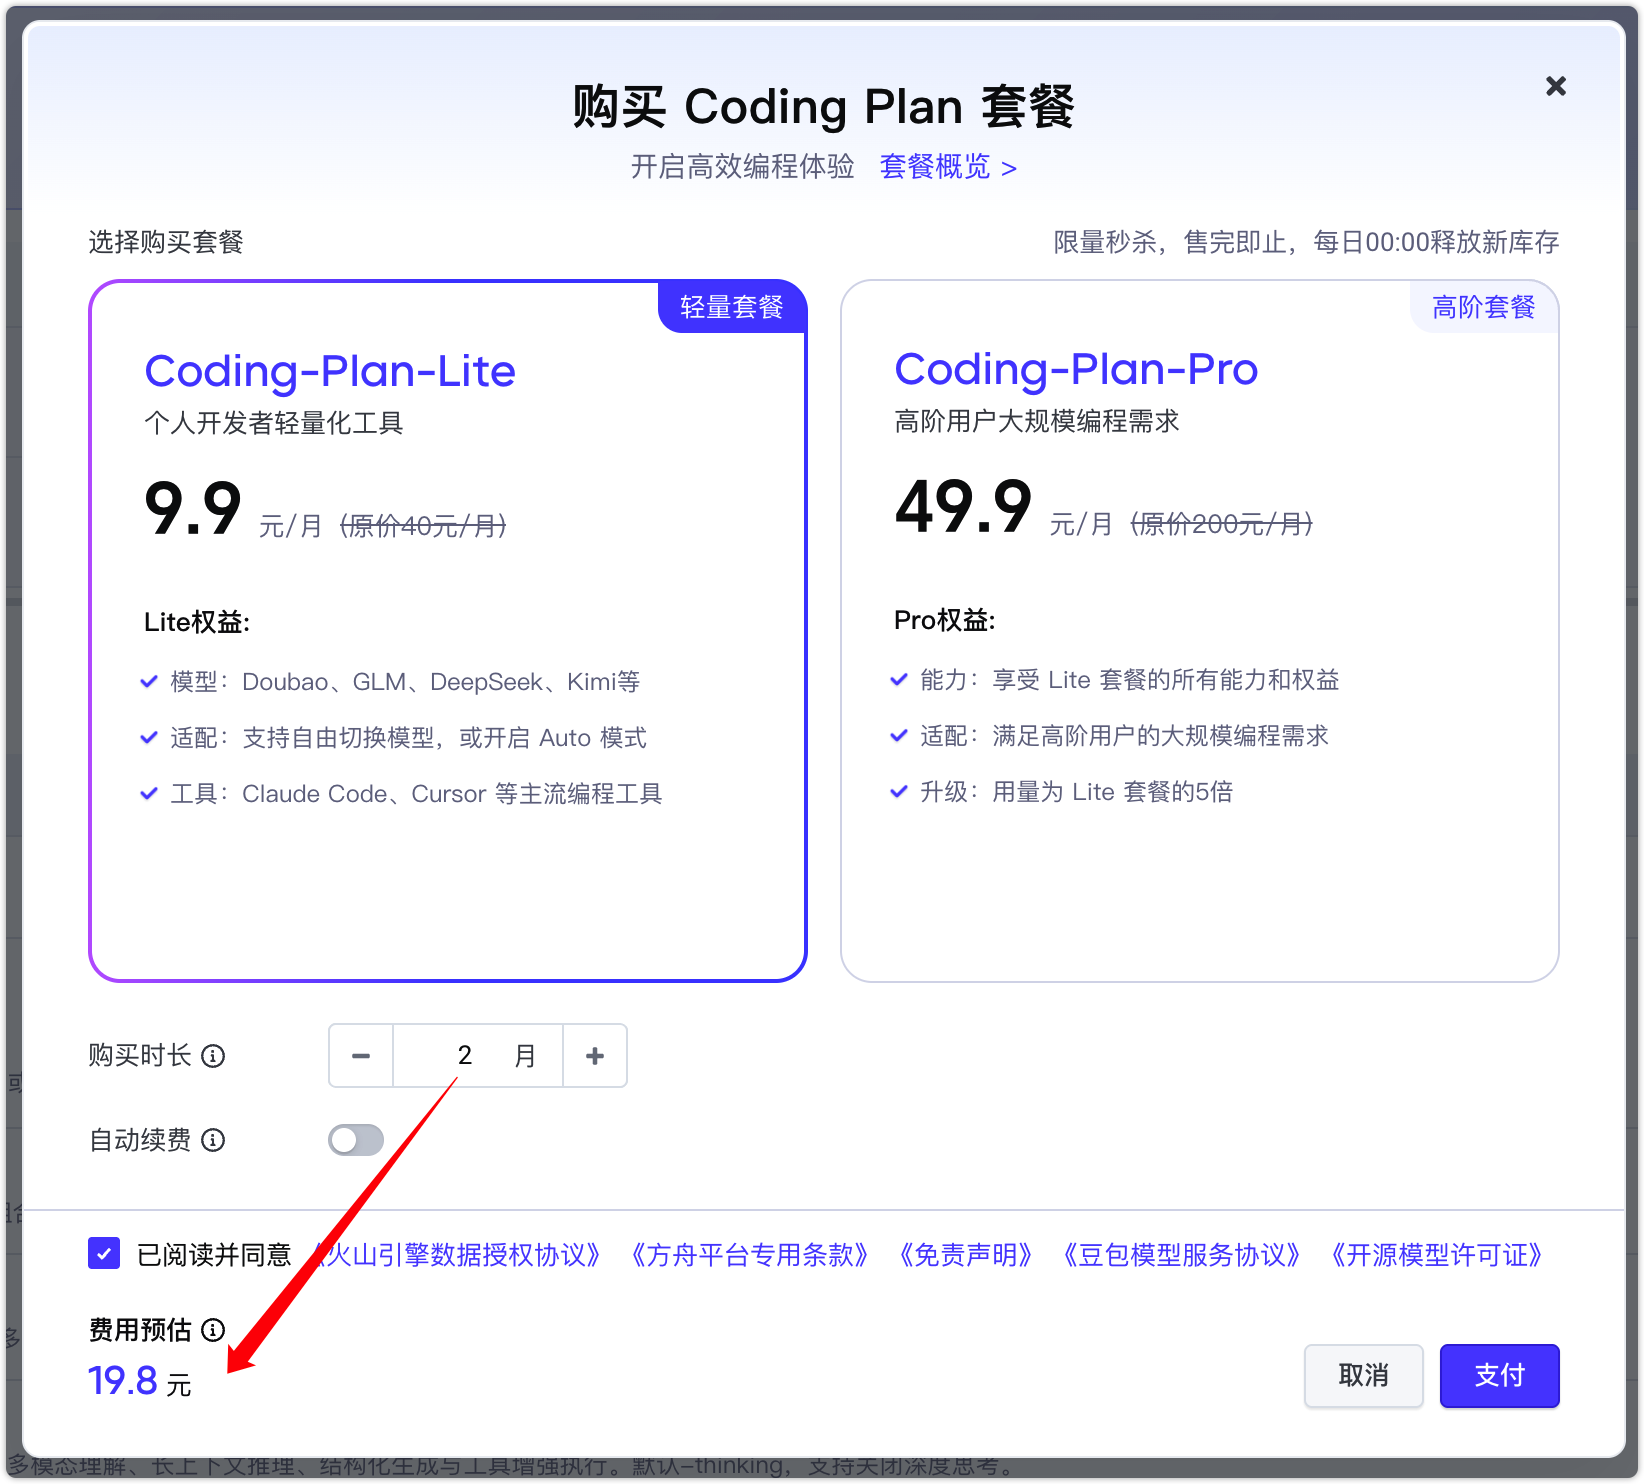The width and height of the screenshot is (1644, 1484).
Task: Open 《开源模型许可证》 link
Action: [x=1436, y=1255]
